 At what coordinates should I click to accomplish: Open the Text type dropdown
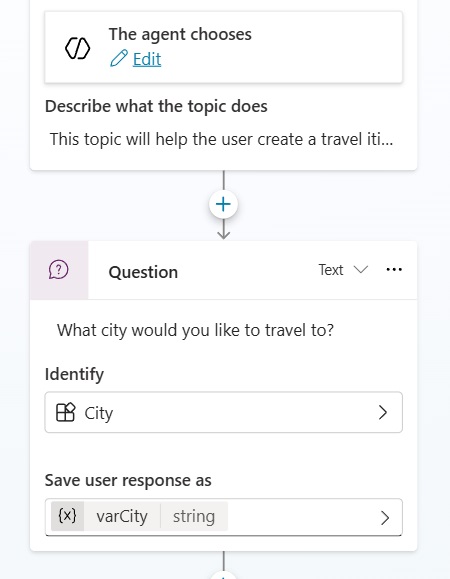pos(343,270)
